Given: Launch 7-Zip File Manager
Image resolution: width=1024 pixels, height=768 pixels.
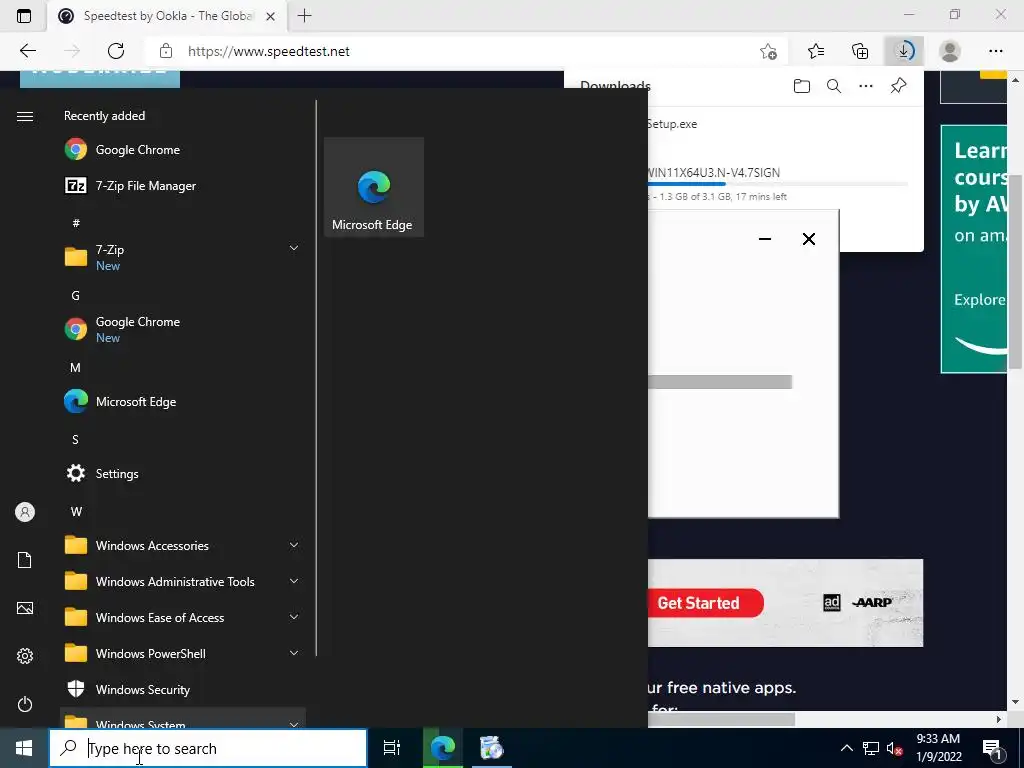Looking at the screenshot, I should (183, 185).
